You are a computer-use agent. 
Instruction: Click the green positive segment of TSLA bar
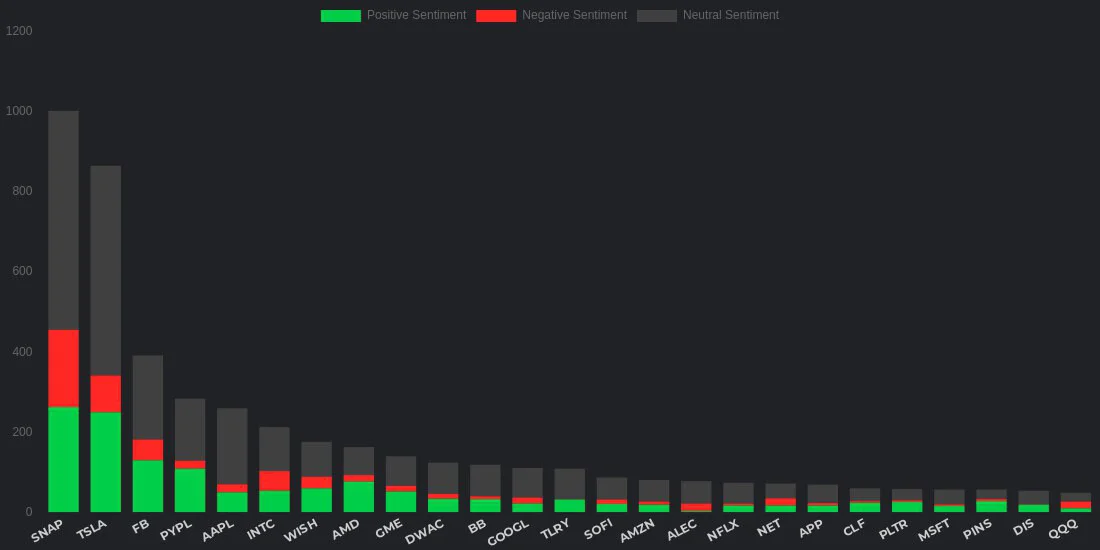tap(105, 462)
